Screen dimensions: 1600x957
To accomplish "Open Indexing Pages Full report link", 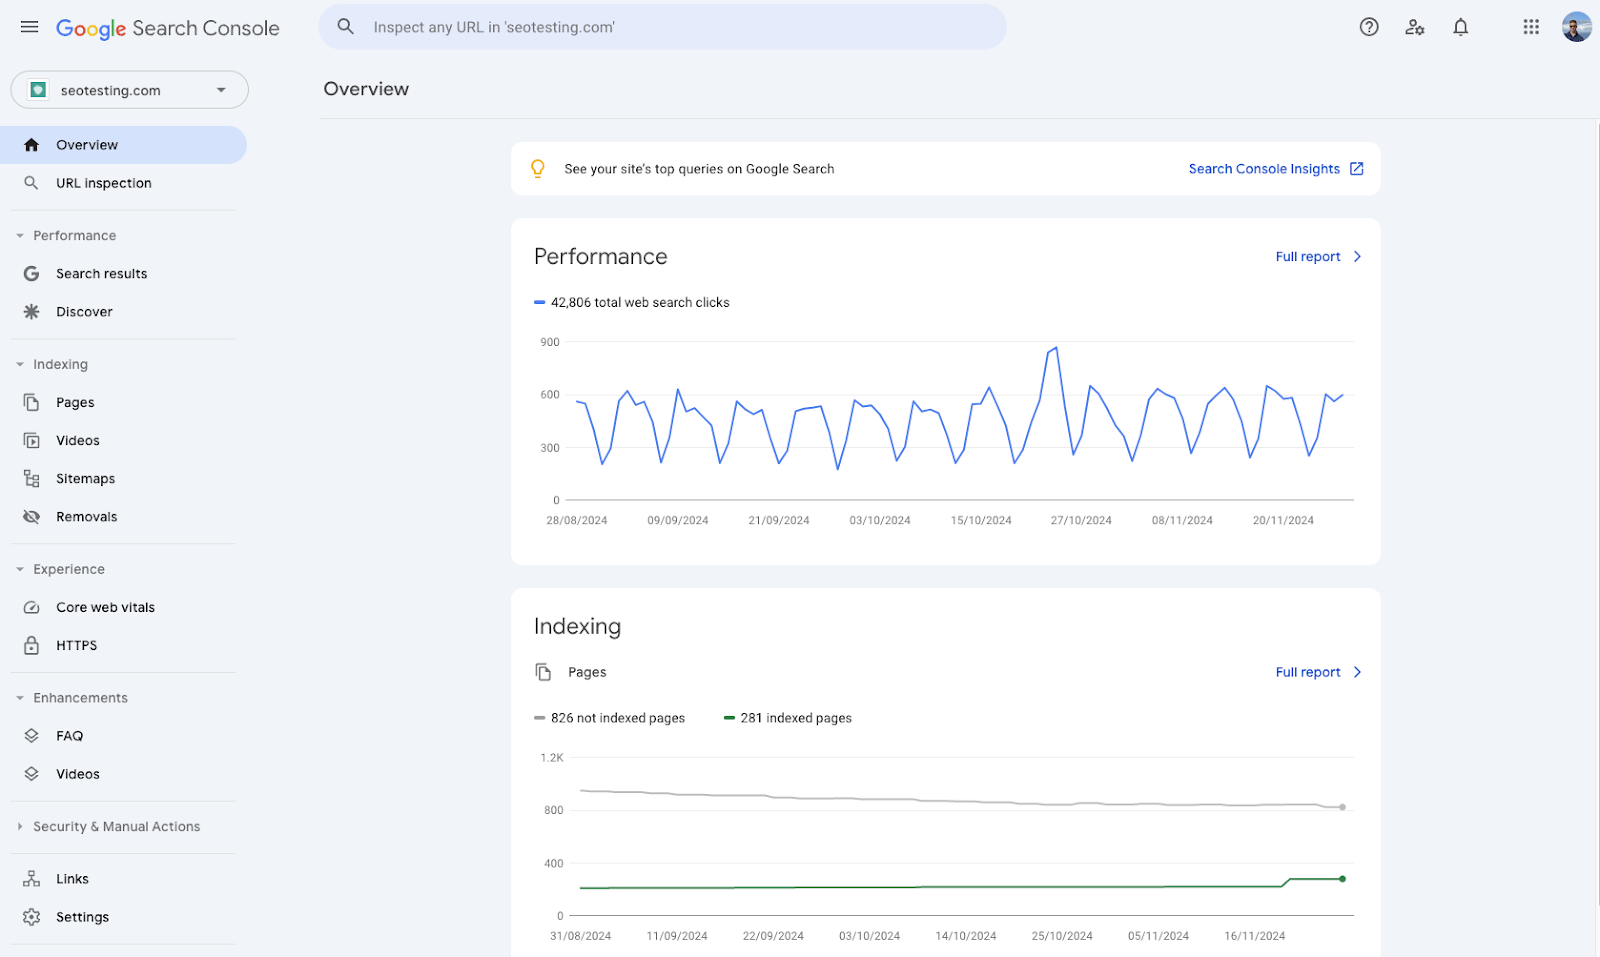I will point(1308,672).
